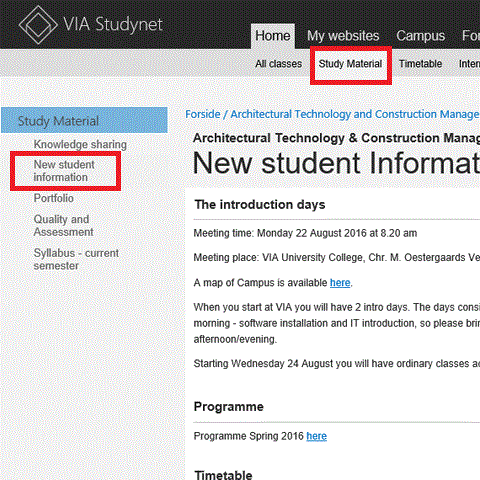480x480 pixels.
Task: Open the My websites tab
Action: (x=343, y=36)
